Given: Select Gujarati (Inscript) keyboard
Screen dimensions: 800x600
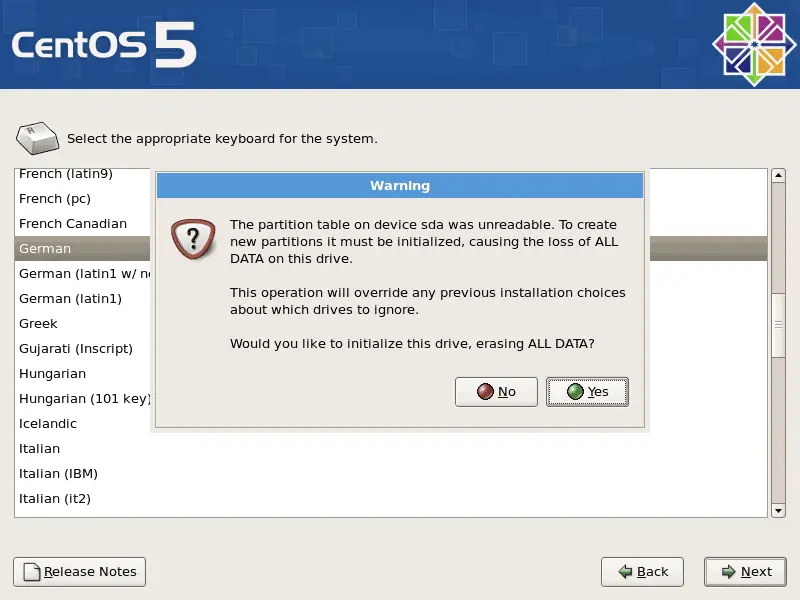Looking at the screenshot, I should click(x=82, y=348).
